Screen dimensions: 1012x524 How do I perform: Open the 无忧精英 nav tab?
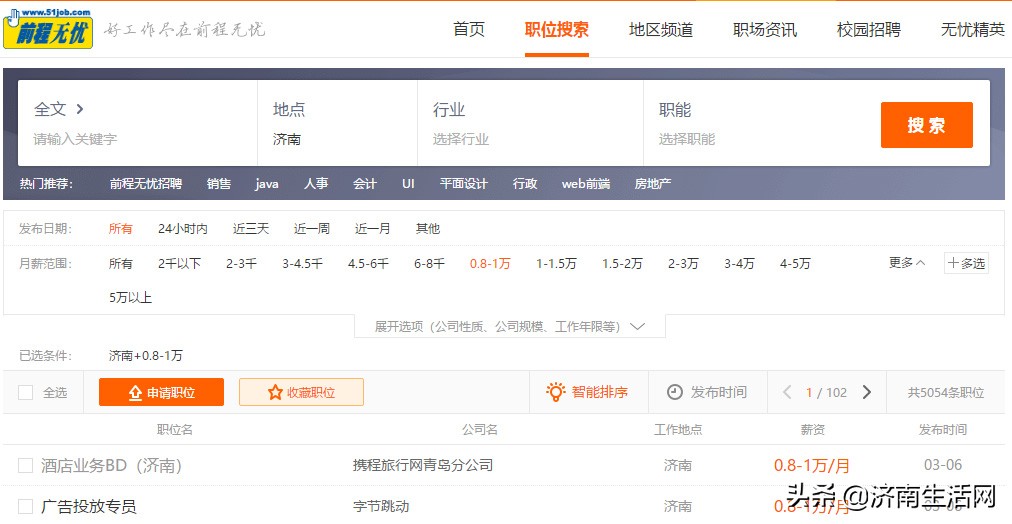973,30
